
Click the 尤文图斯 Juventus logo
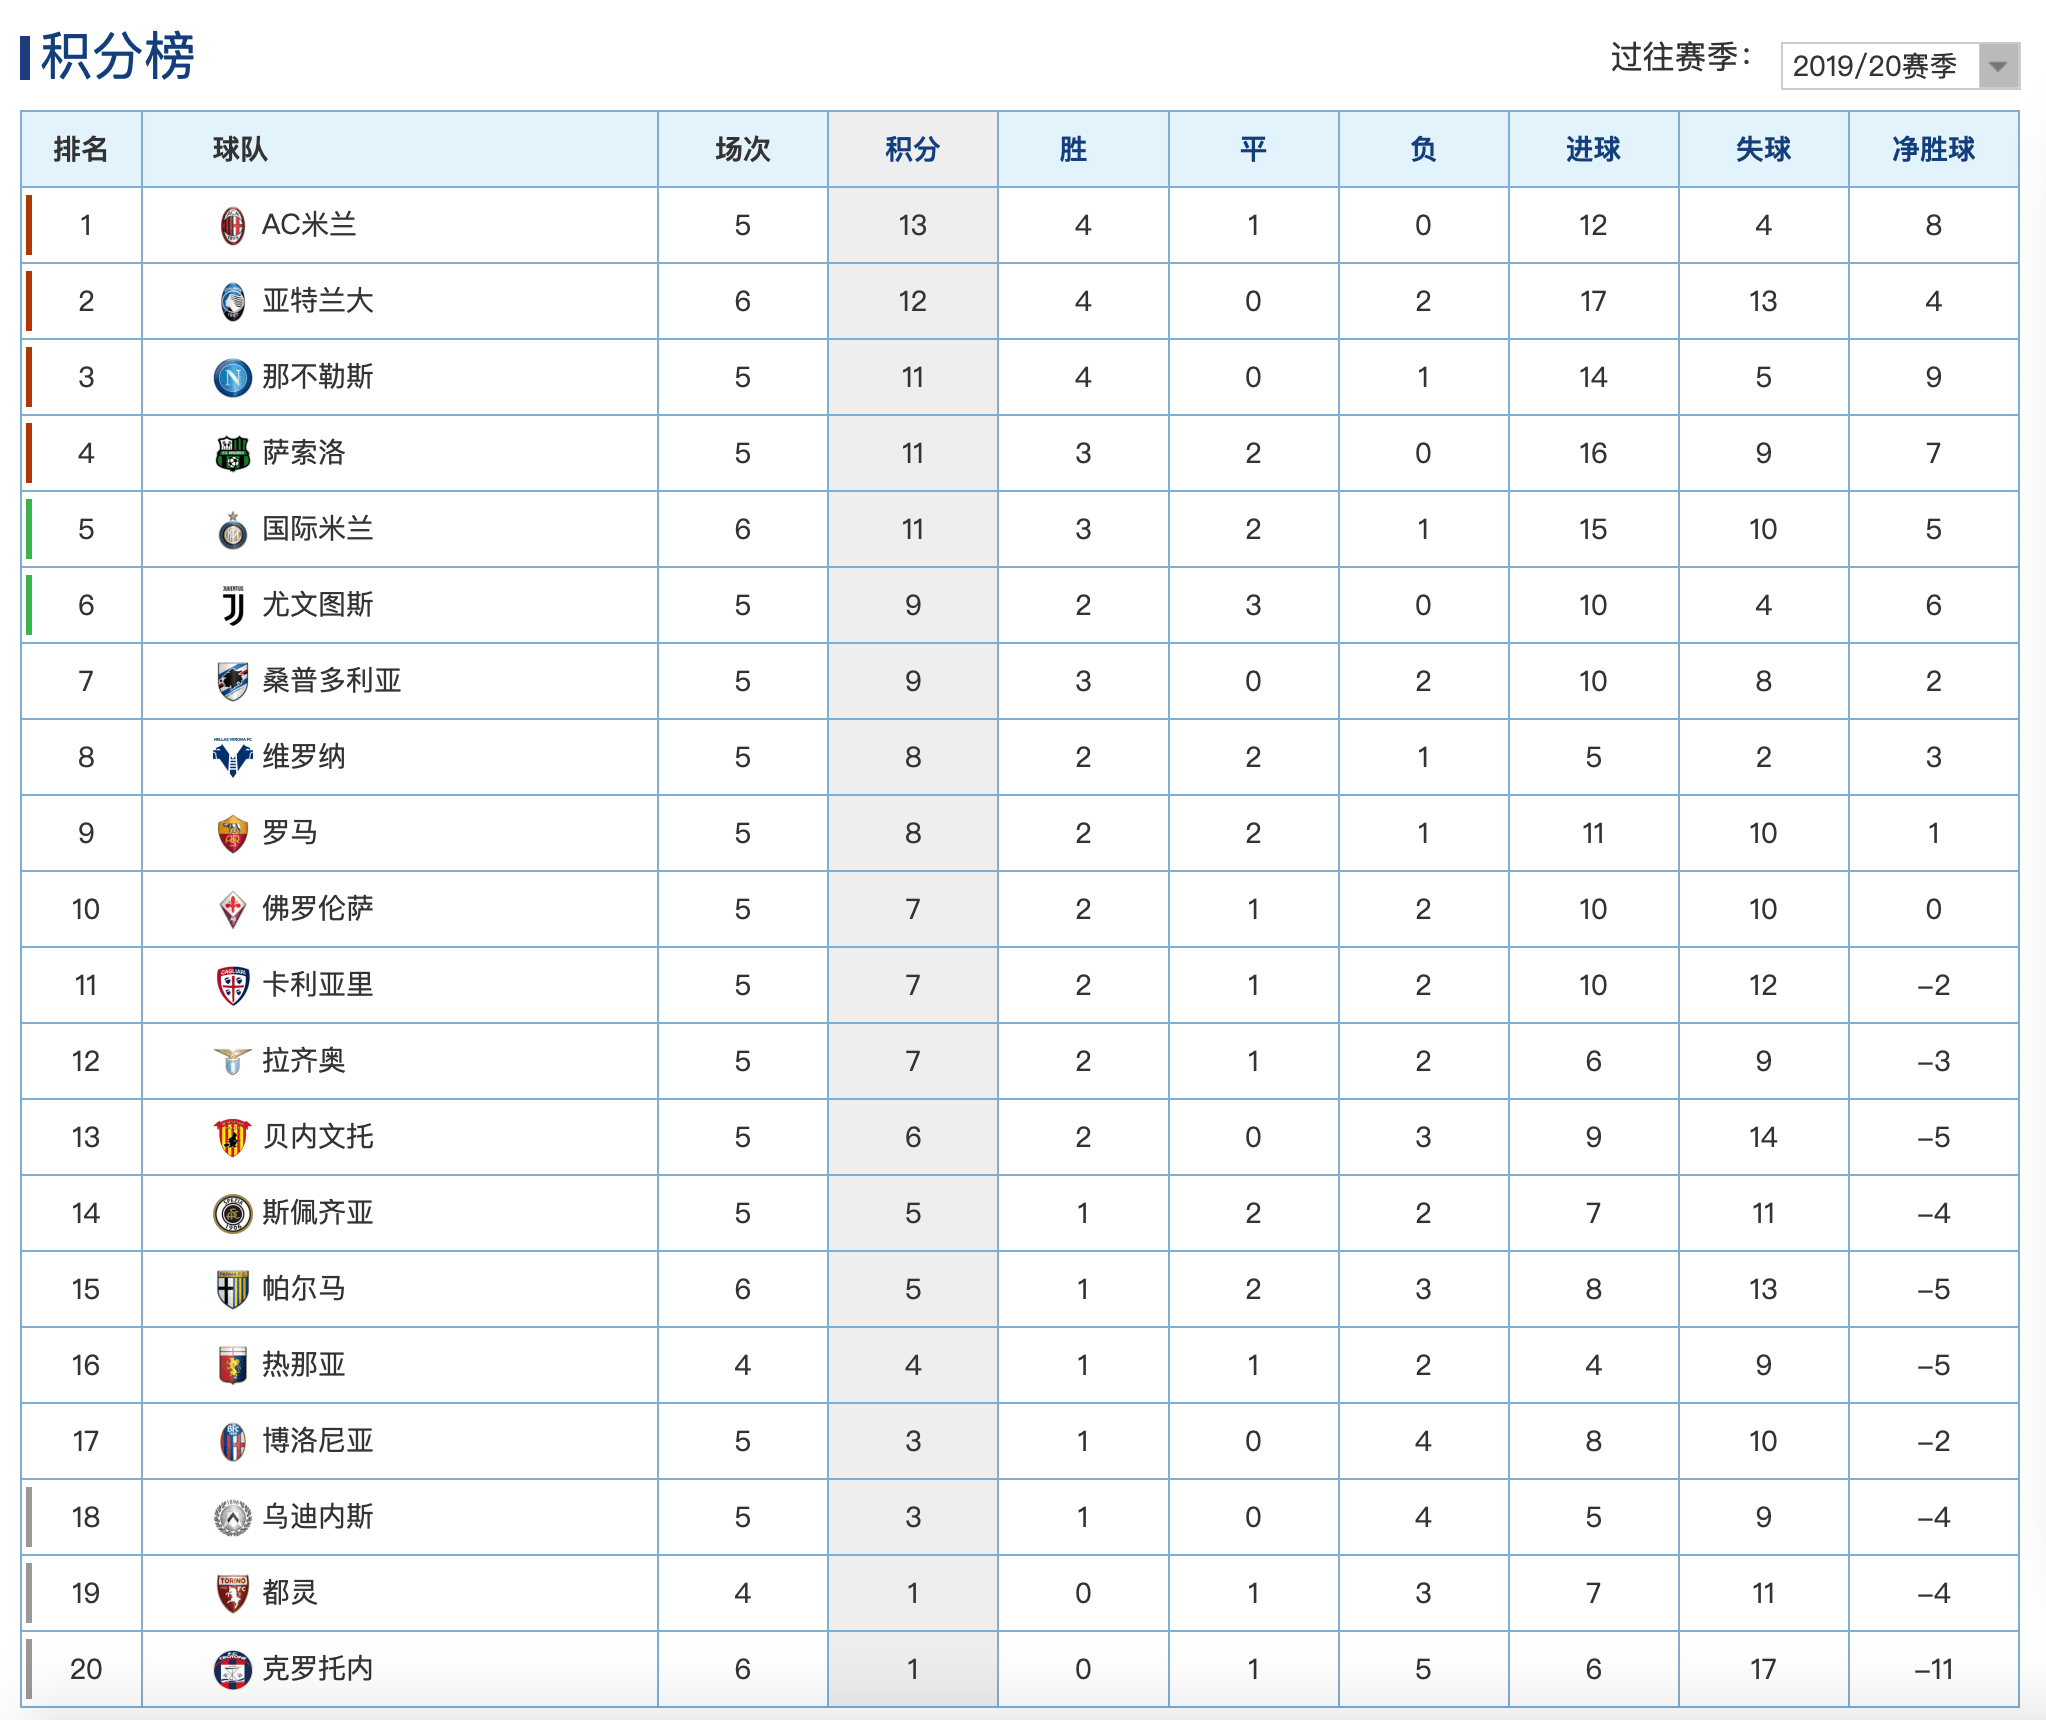pos(232,606)
